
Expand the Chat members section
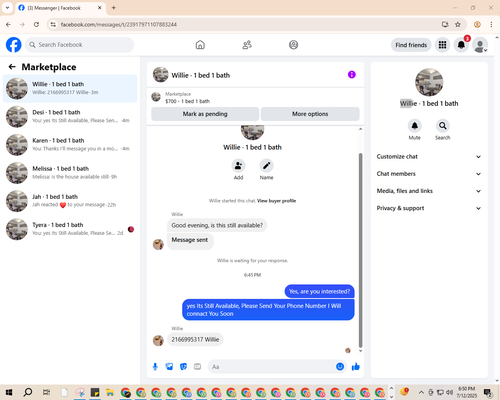(x=429, y=174)
